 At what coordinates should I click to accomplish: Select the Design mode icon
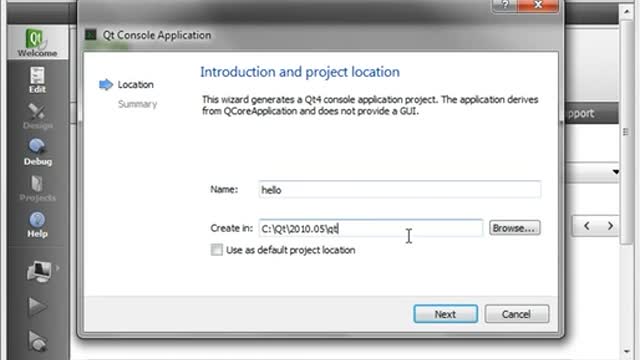coord(38,116)
